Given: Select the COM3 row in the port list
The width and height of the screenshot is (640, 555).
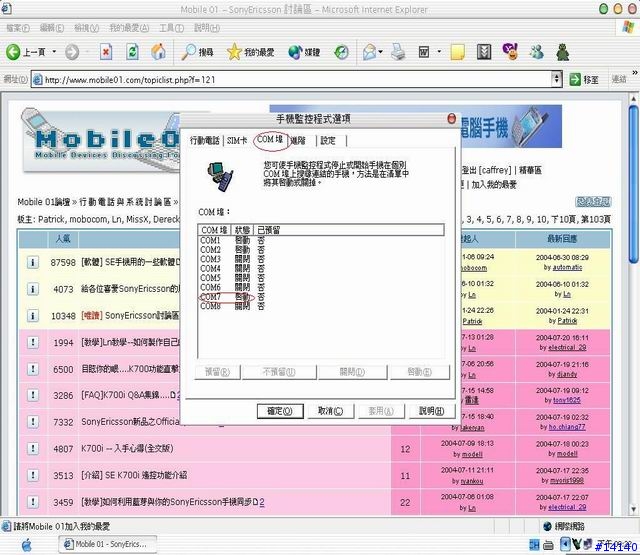Looking at the screenshot, I should click(x=232, y=259).
